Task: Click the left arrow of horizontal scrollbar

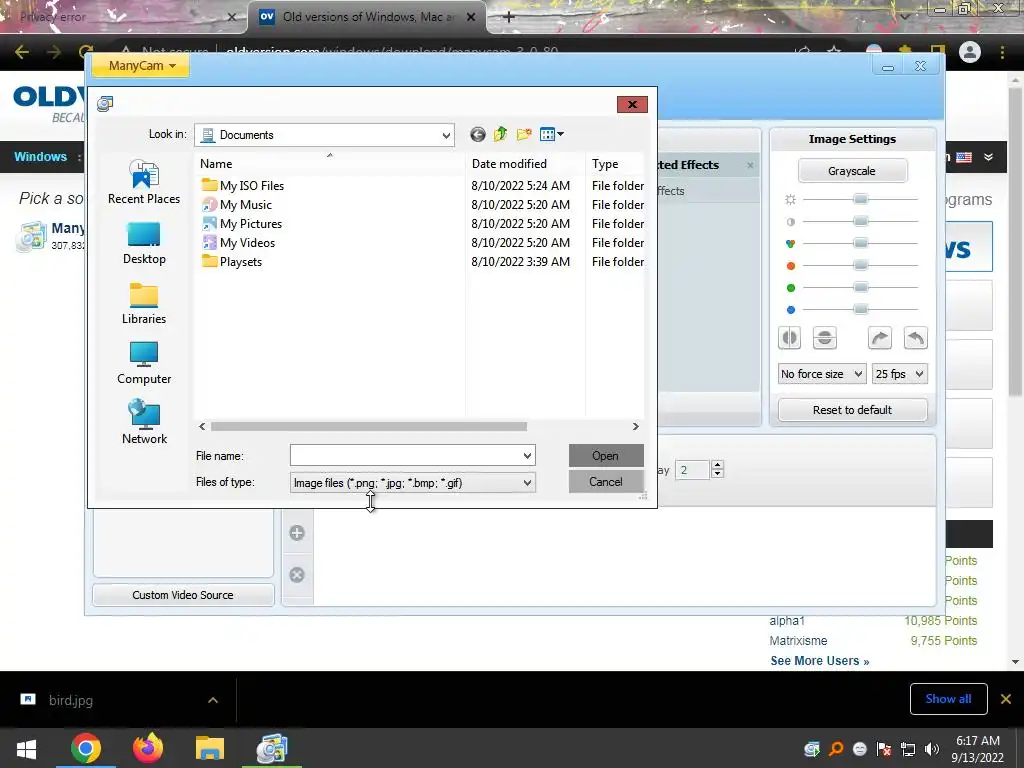Action: tap(202, 426)
